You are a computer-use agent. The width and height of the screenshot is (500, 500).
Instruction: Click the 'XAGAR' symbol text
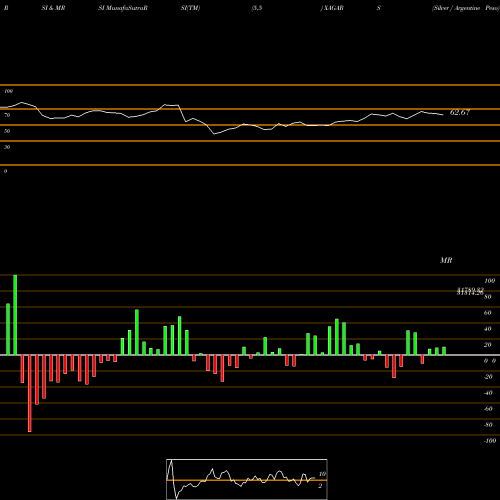click(333, 8)
